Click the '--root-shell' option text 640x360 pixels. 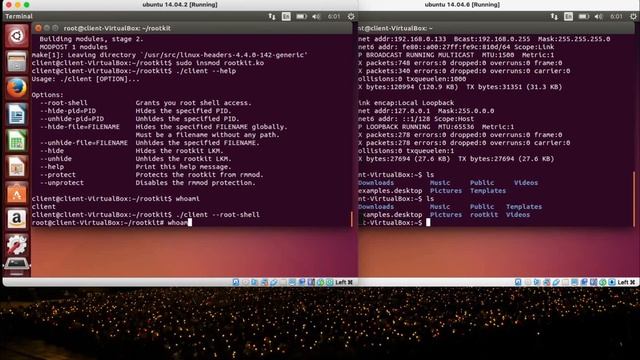(x=64, y=103)
